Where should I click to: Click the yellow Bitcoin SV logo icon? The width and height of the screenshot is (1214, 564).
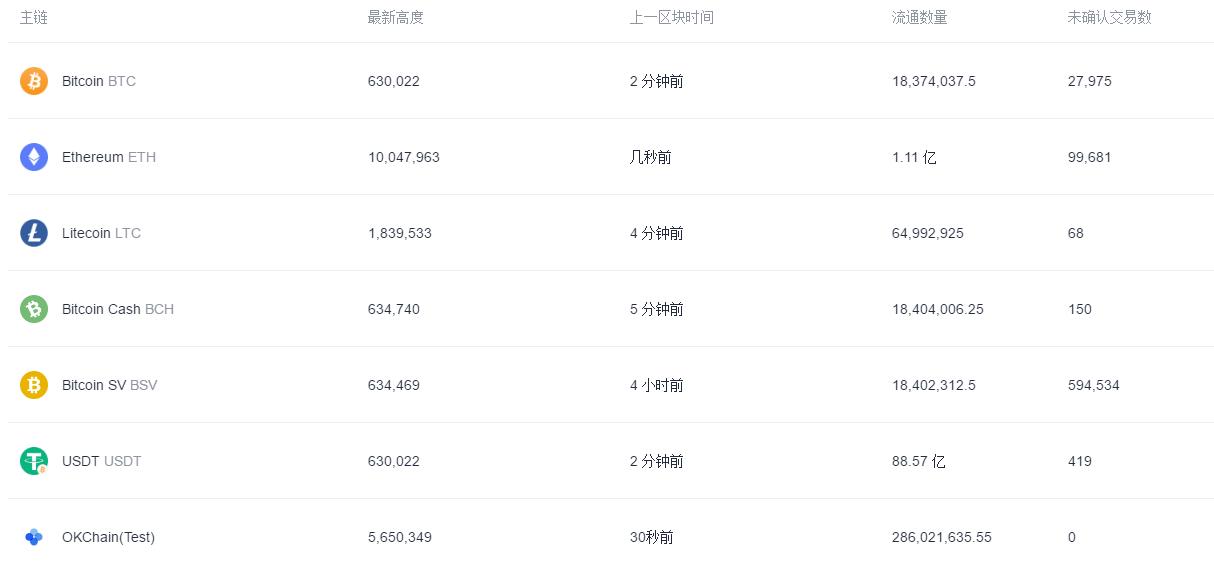coord(34,385)
